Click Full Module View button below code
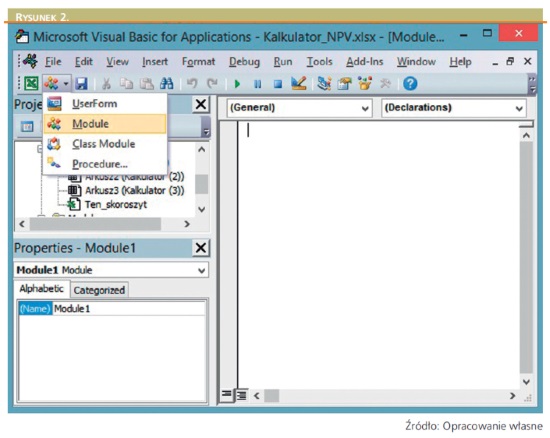The image size is (550, 438). [242, 395]
